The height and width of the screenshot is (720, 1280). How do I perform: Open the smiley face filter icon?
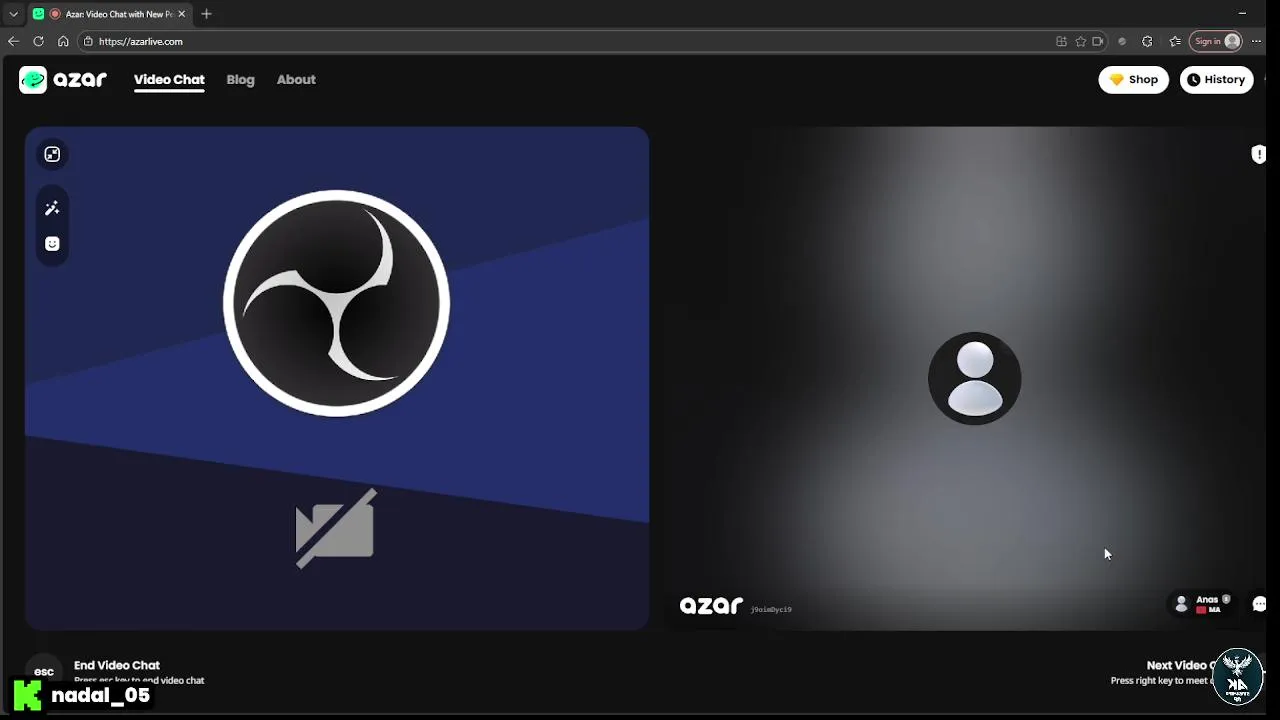[52, 244]
